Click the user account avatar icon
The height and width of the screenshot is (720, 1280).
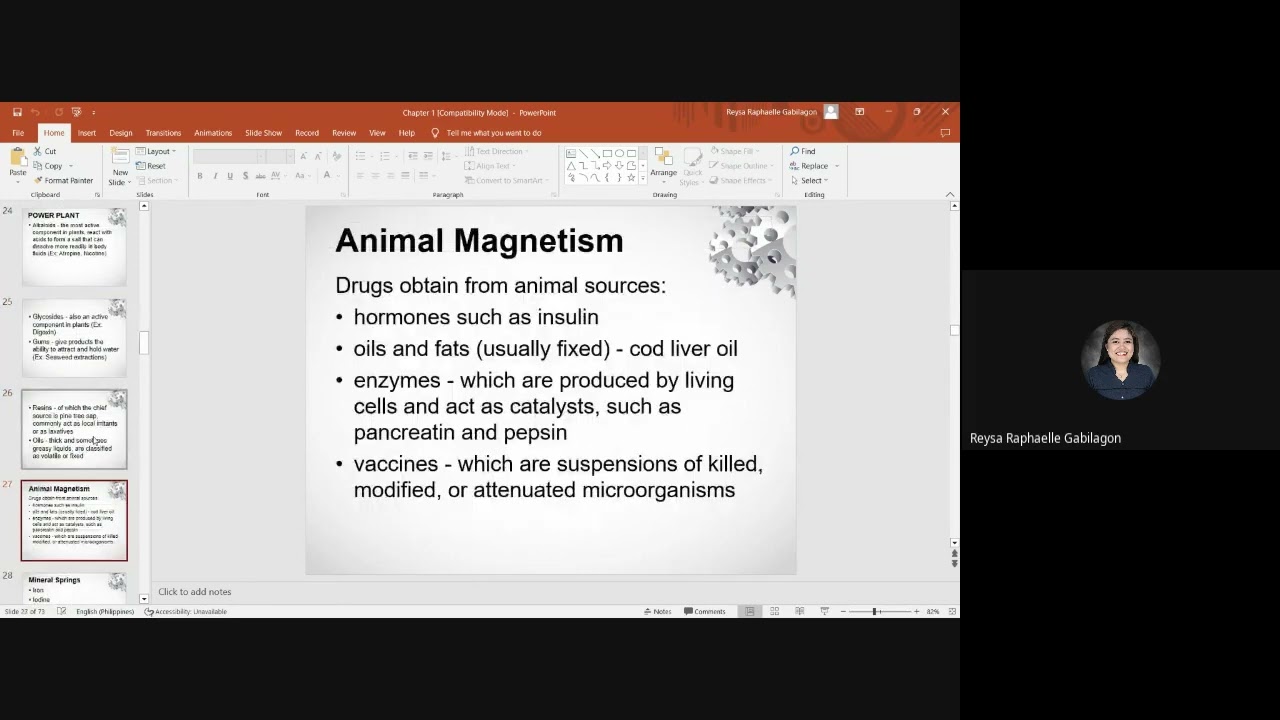[x=831, y=112]
